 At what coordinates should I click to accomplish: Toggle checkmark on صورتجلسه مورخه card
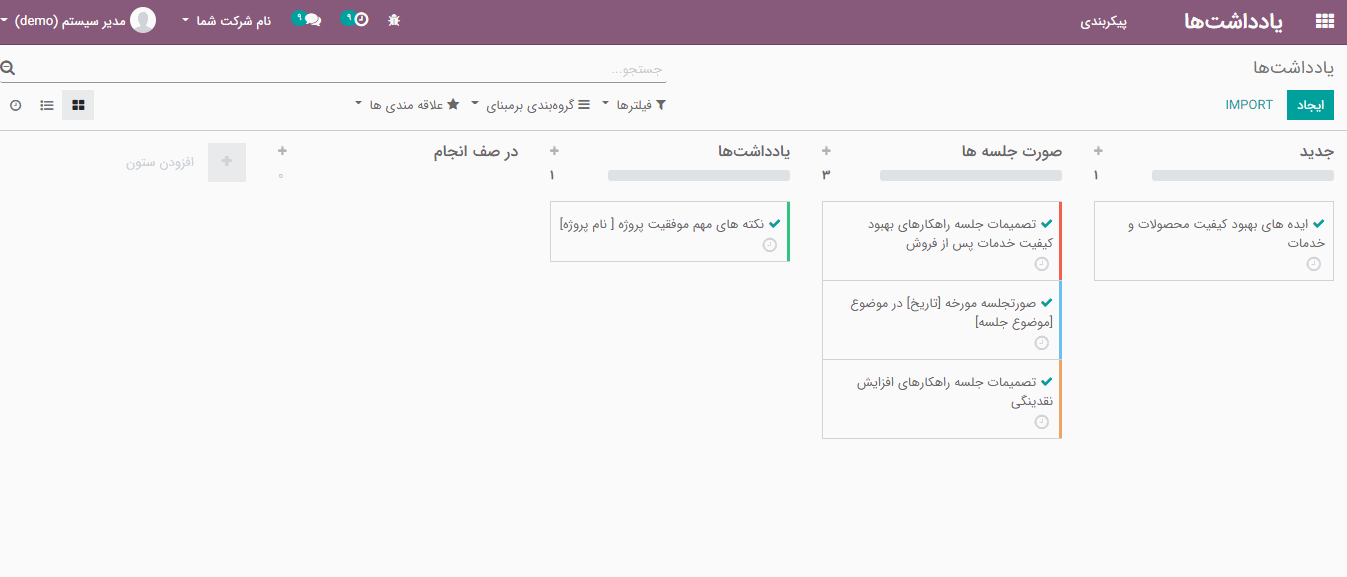(x=1046, y=303)
